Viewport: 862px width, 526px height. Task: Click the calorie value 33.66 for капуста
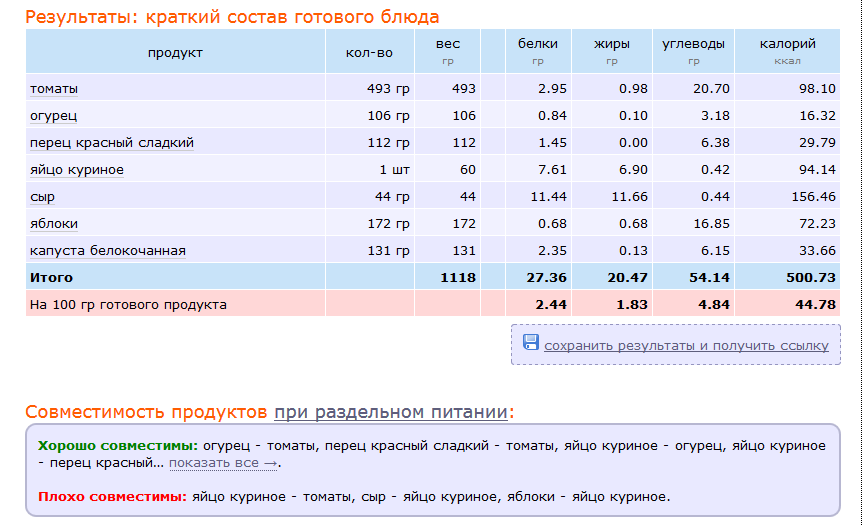[817, 251]
